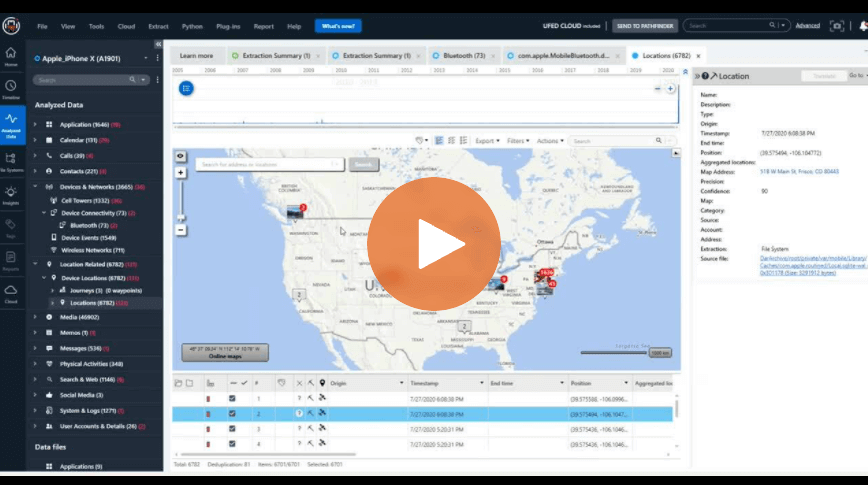Toggle the checkbox in row 4
868x485 pixels.
tap(232, 444)
